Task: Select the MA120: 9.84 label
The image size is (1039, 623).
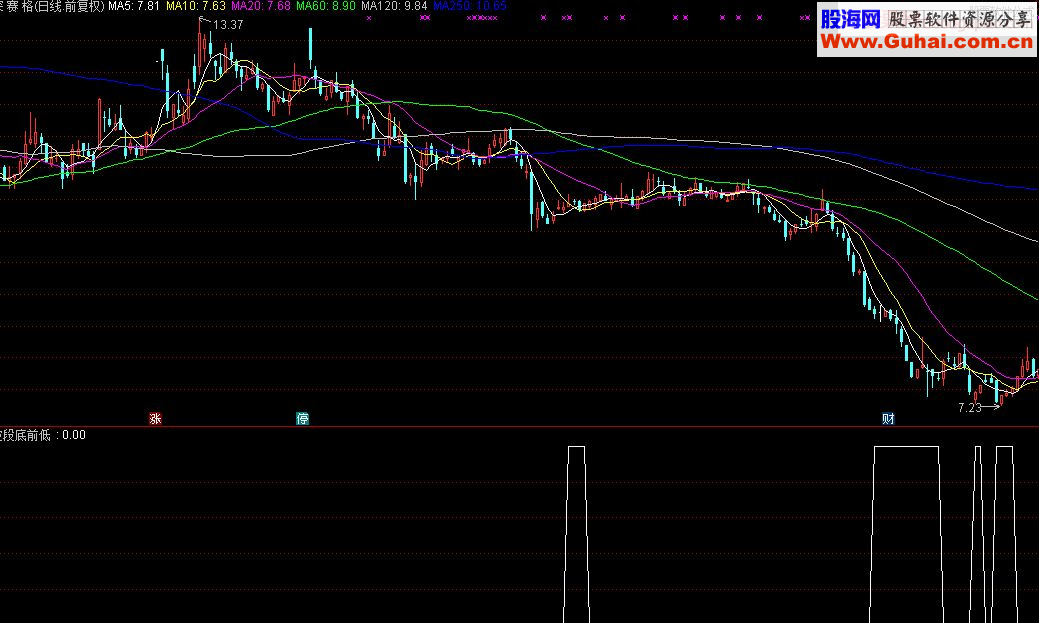Action: coord(394,6)
